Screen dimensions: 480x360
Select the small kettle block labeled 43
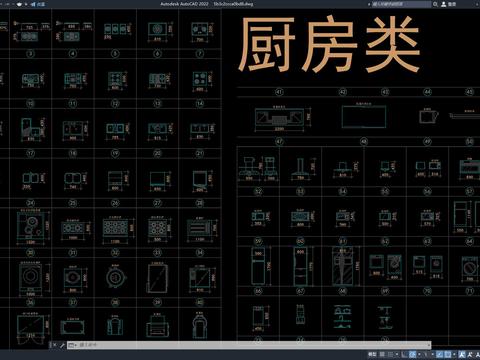click(428, 116)
